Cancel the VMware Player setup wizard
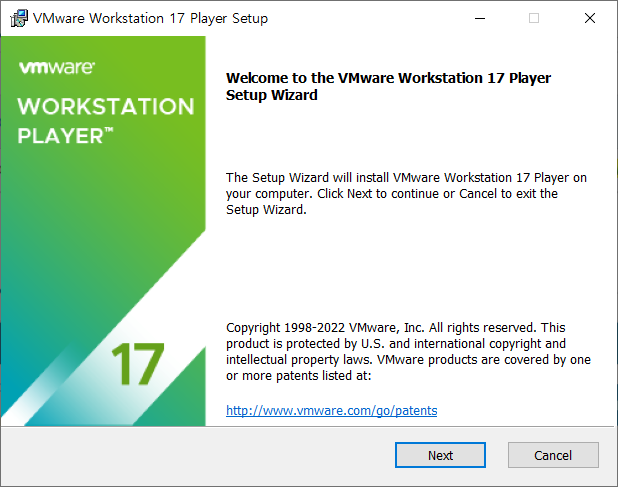The width and height of the screenshot is (618, 487). point(553,455)
